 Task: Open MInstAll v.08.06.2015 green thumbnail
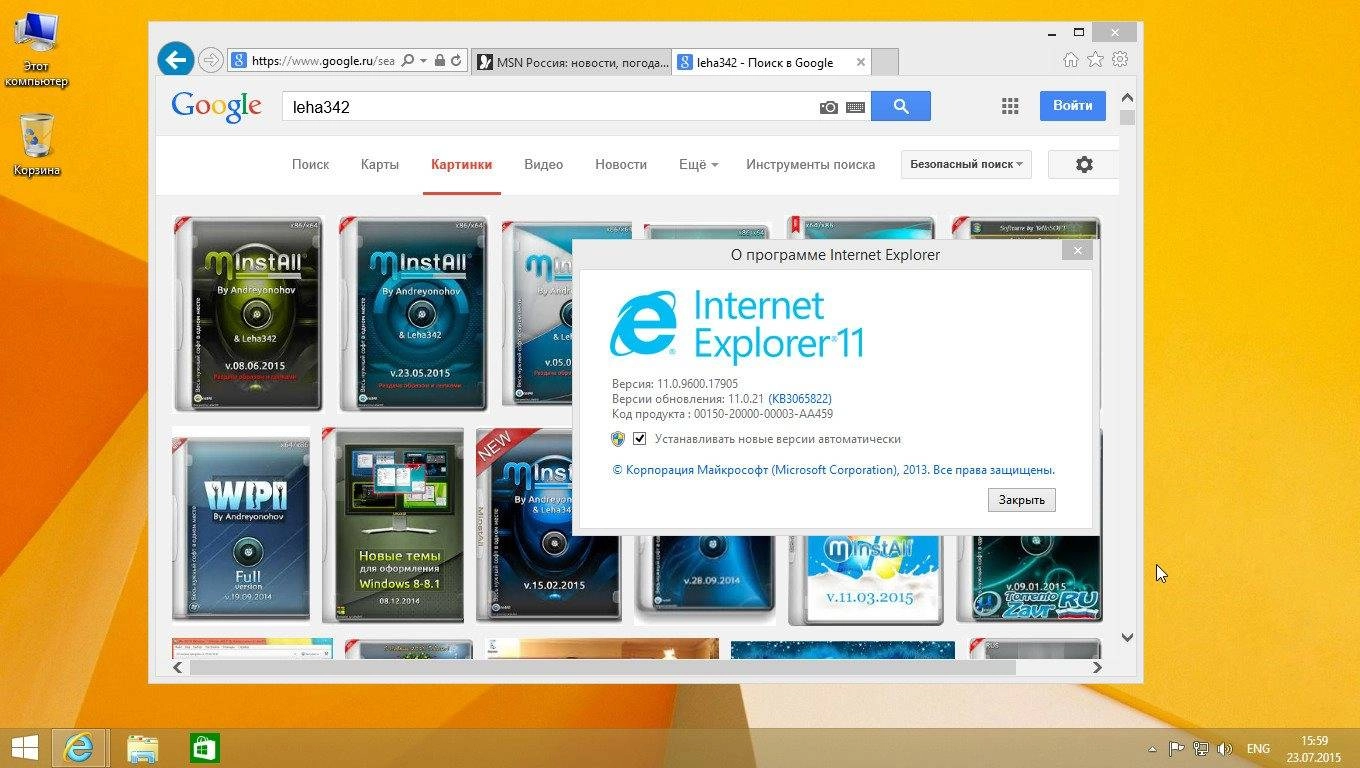[248, 313]
